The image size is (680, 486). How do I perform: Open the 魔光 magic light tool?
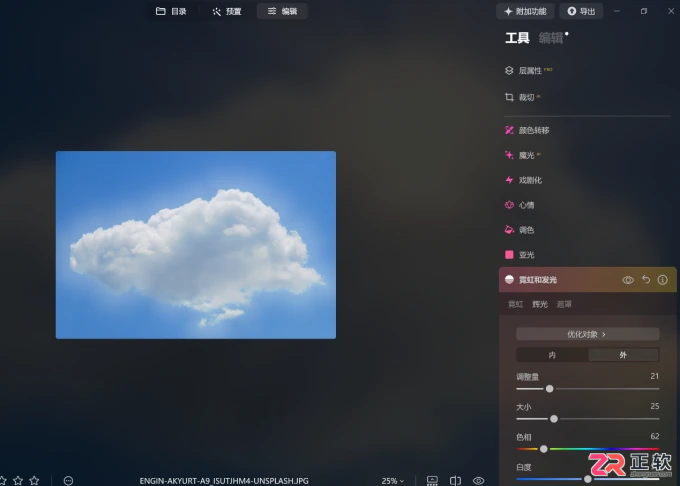(x=523, y=155)
